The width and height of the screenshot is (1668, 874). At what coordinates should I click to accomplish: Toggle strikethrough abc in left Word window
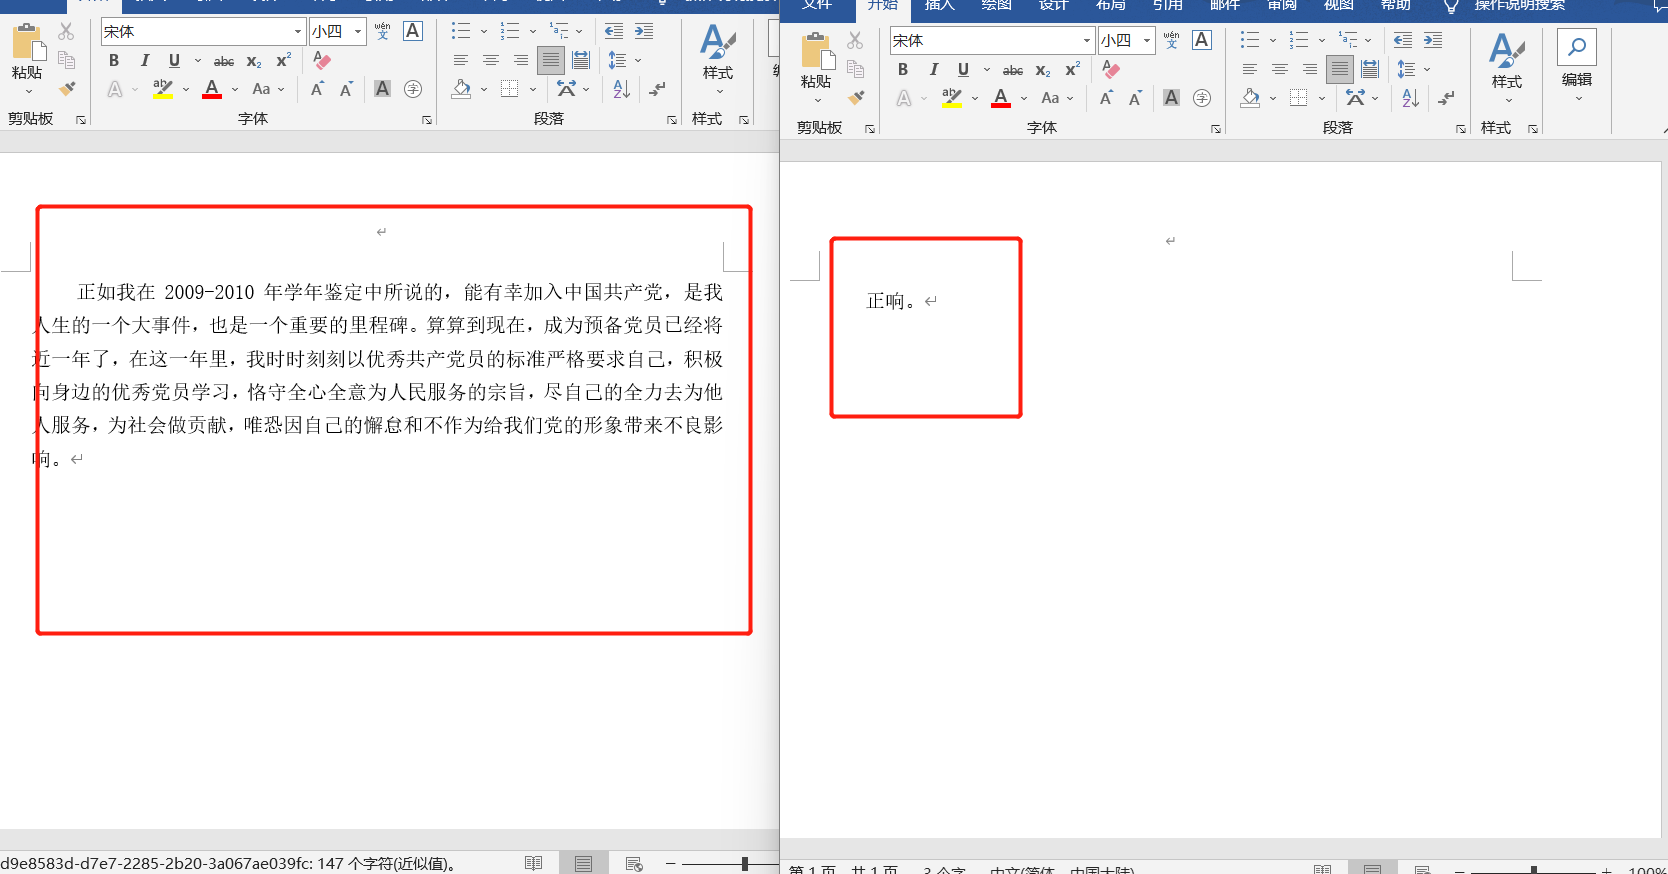[x=224, y=61]
